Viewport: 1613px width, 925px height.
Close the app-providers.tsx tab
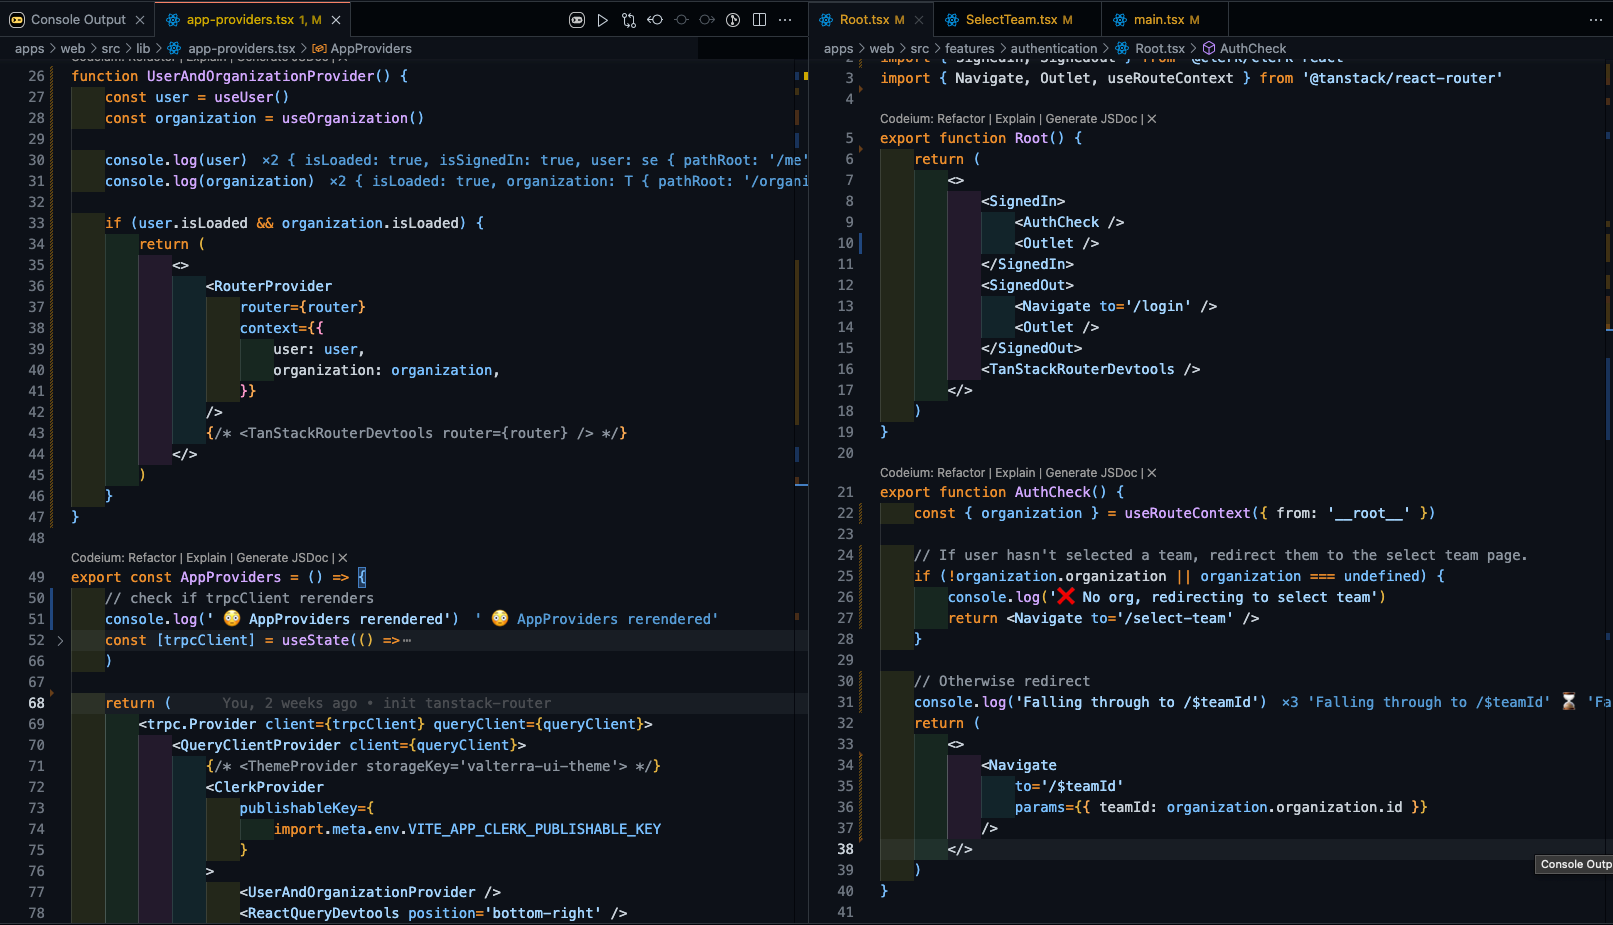click(336, 20)
